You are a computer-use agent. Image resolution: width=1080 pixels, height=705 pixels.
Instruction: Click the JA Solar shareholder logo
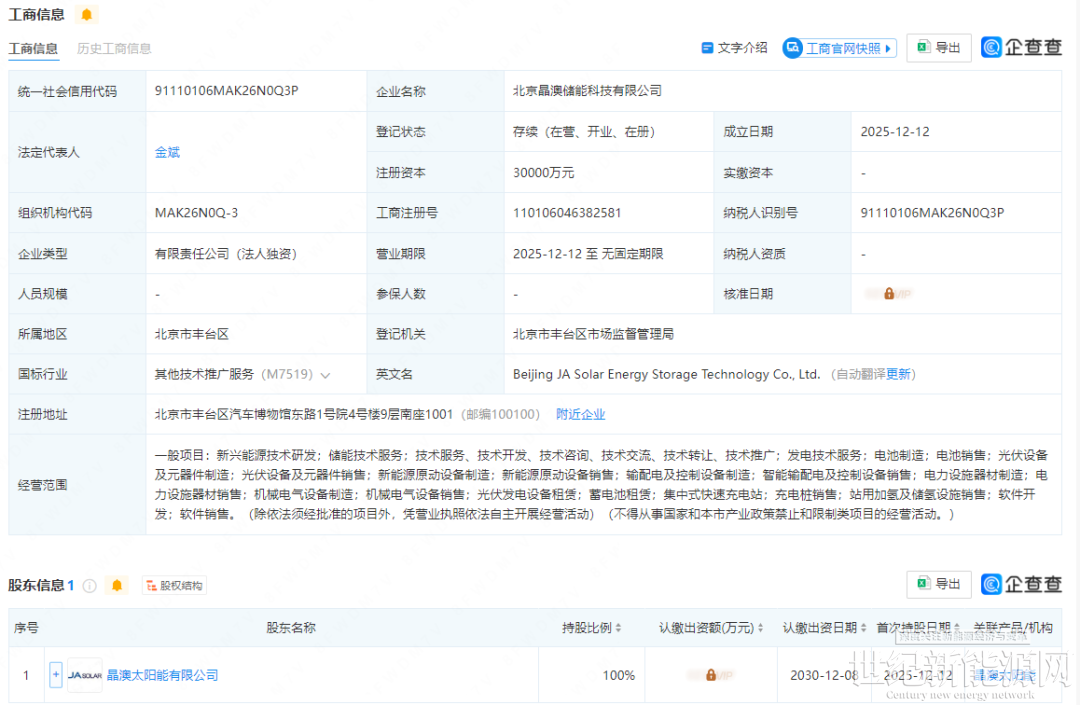(85, 675)
